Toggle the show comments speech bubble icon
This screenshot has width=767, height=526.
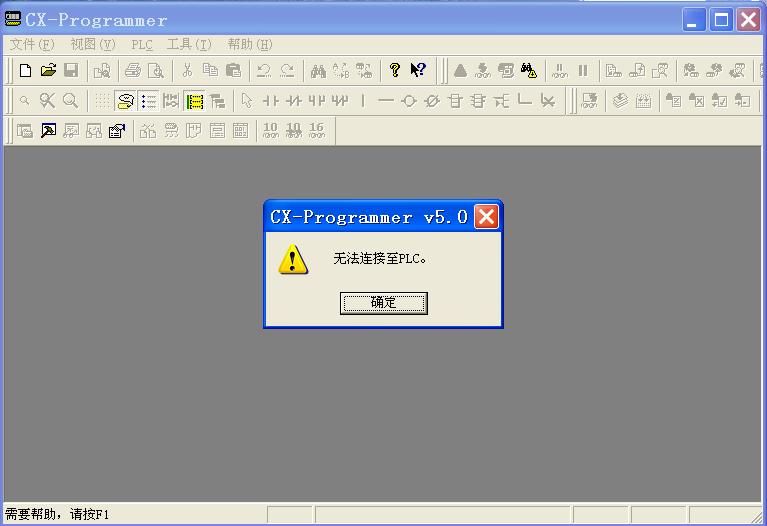(125, 101)
